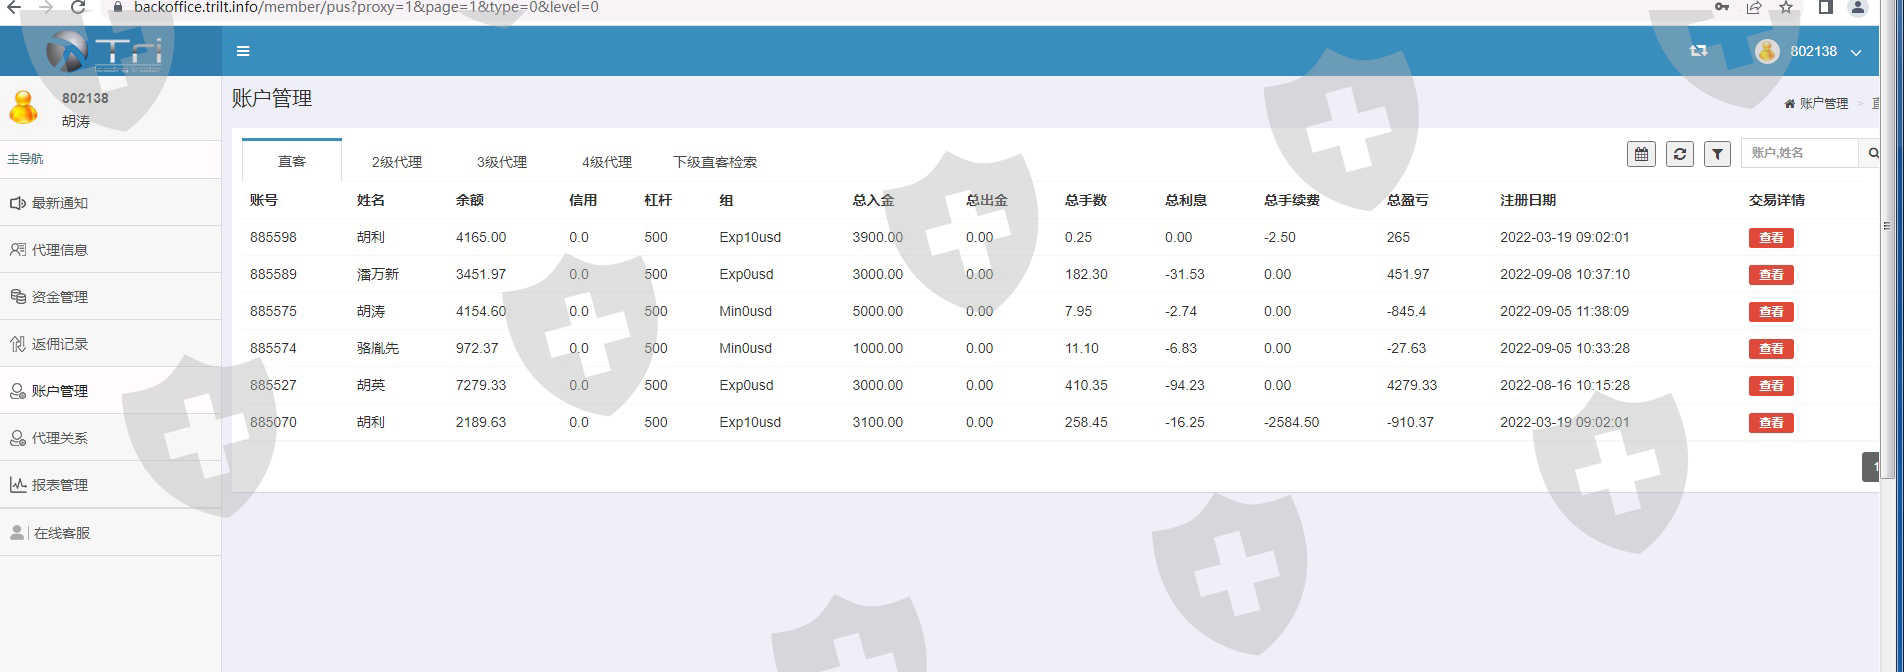
Task: Switch to the 3级代理 tab
Action: coord(502,162)
